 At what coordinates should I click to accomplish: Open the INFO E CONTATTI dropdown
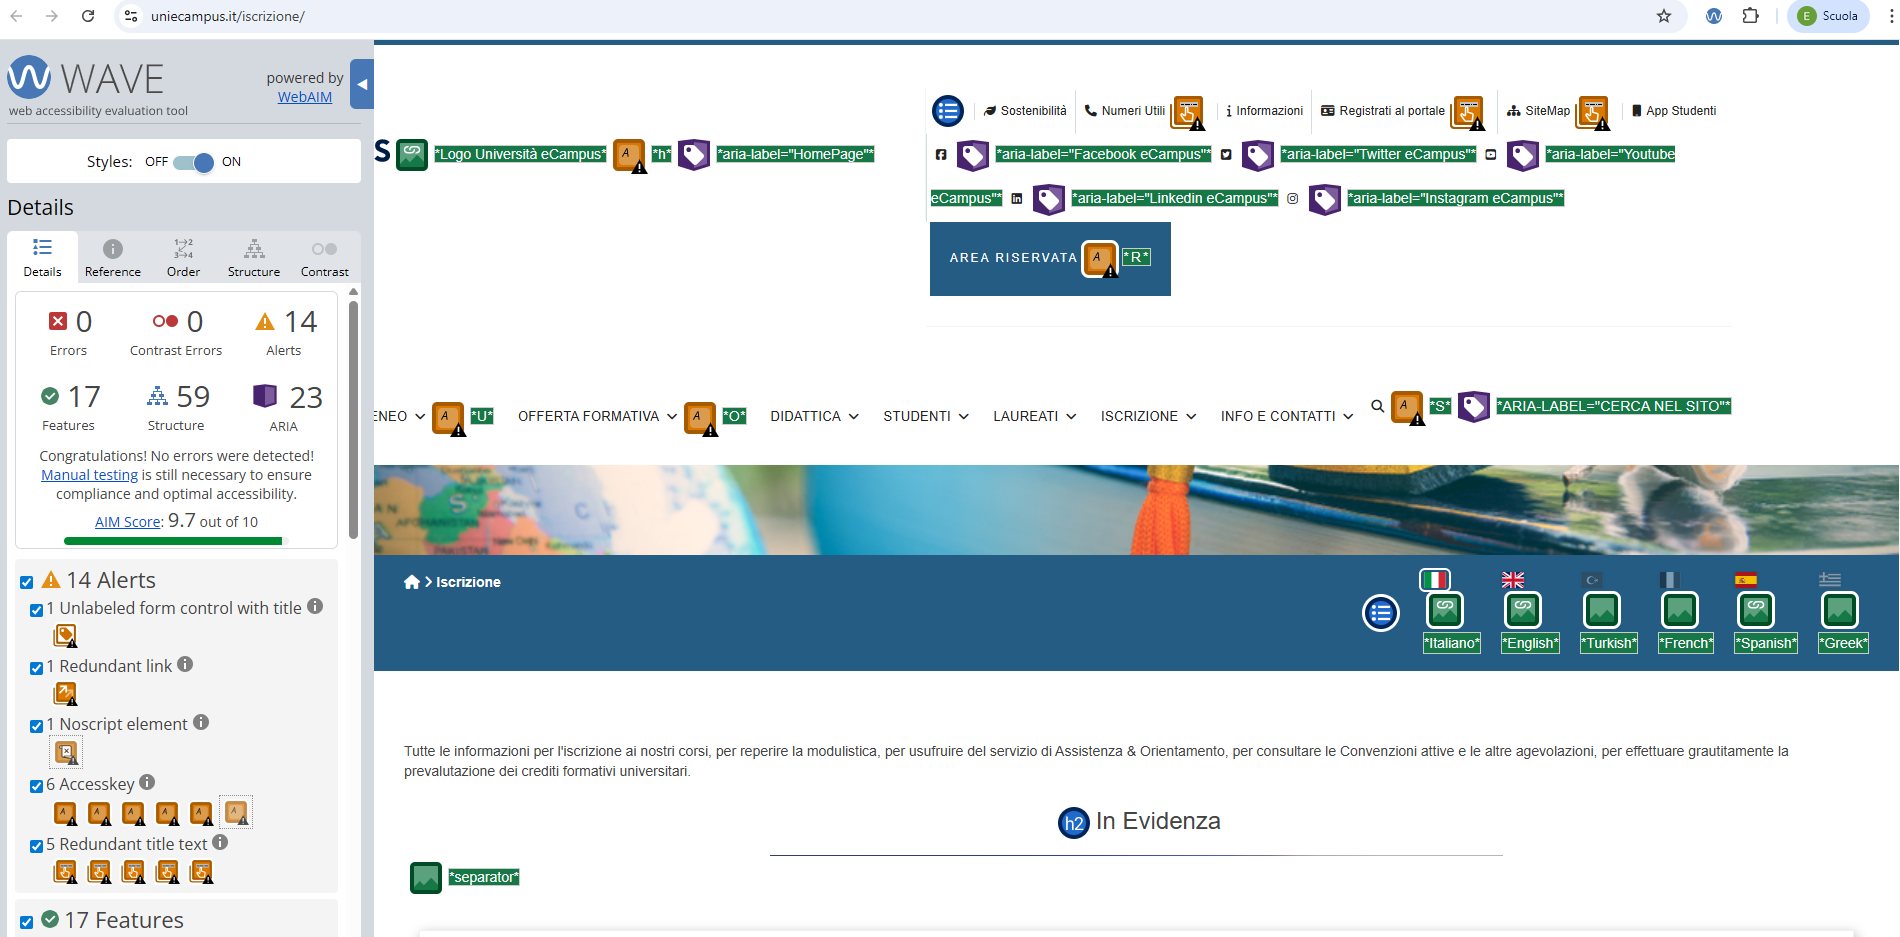point(1286,417)
